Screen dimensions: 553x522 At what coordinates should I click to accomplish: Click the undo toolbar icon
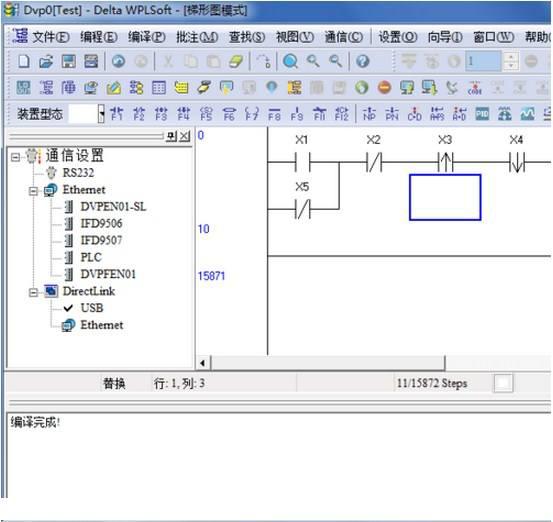(118, 61)
